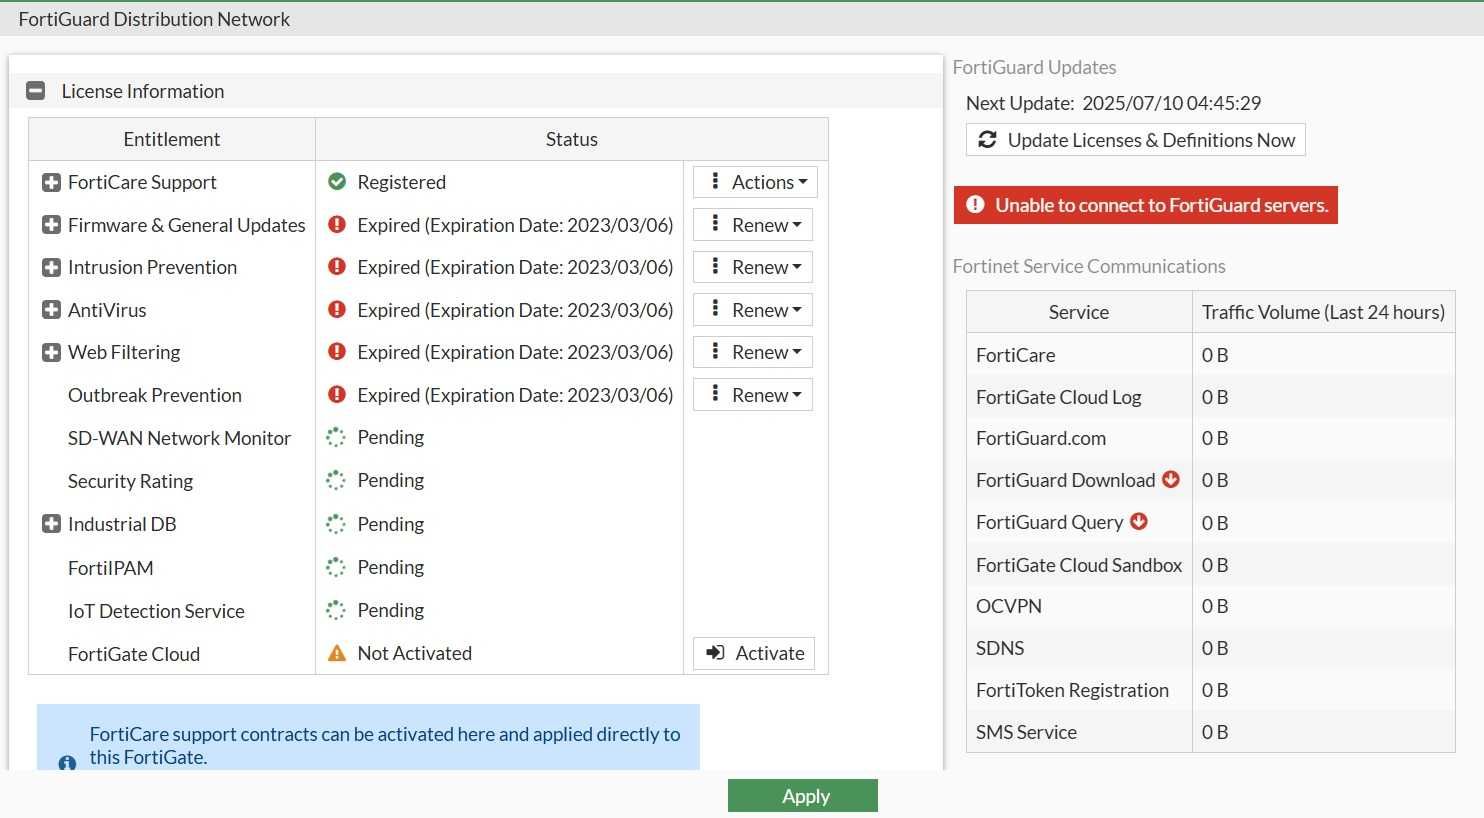Image resolution: width=1484 pixels, height=818 pixels.
Task: Click the FortiGuard Distribution Network page title
Action: pyautogui.click(x=154, y=19)
